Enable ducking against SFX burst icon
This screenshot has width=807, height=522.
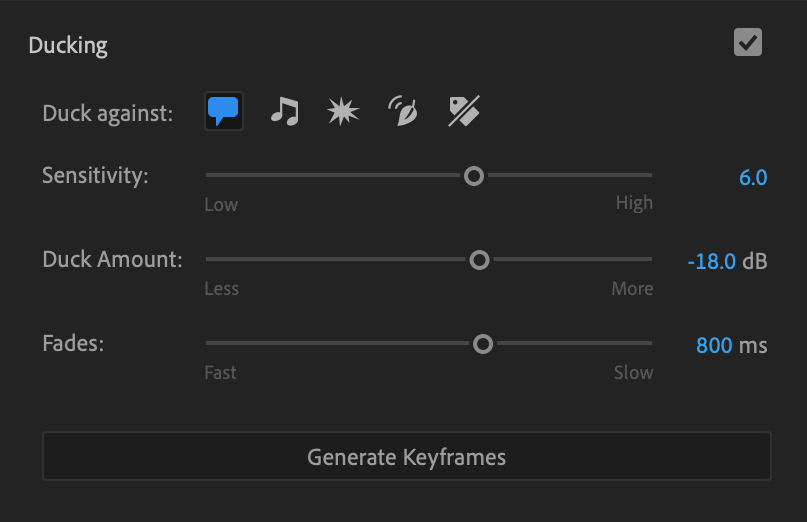click(x=343, y=112)
